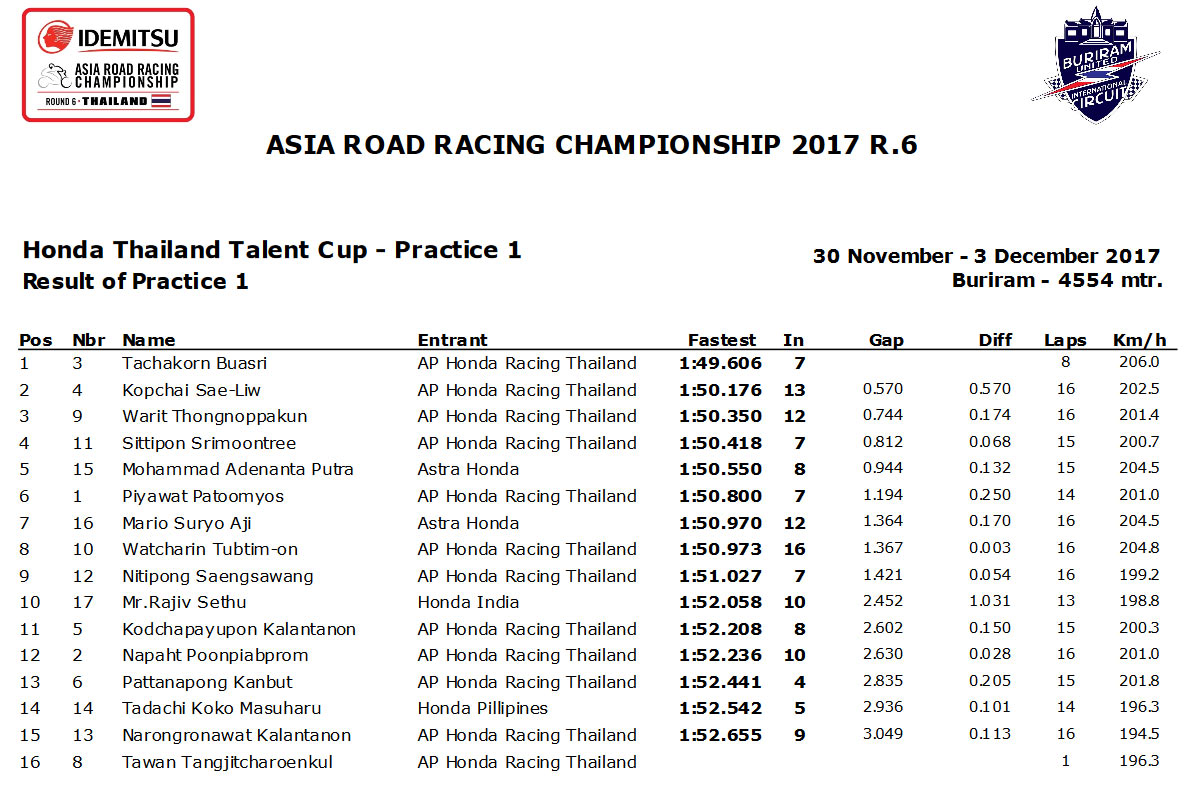Image resolution: width=1192 pixels, height=812 pixels.
Task: Click rider Tawan Tangjitcharoenkul in last row
Action: point(227,762)
